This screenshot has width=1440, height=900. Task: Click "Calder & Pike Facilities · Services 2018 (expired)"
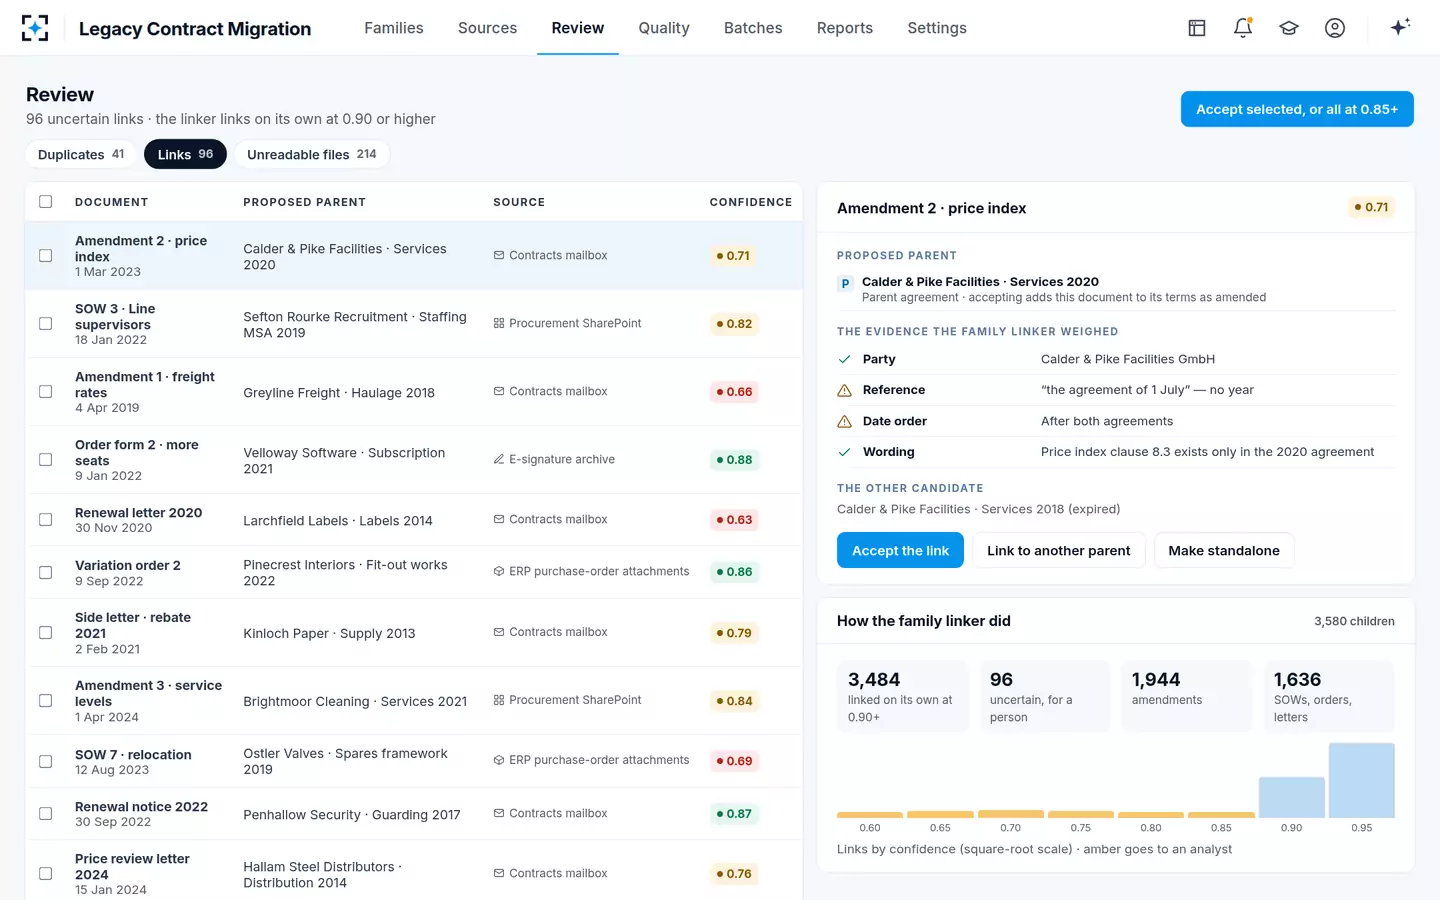(x=978, y=509)
